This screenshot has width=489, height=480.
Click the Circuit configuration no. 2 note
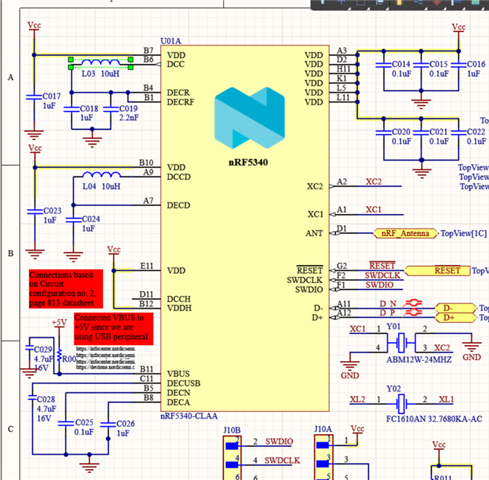(x=66, y=289)
